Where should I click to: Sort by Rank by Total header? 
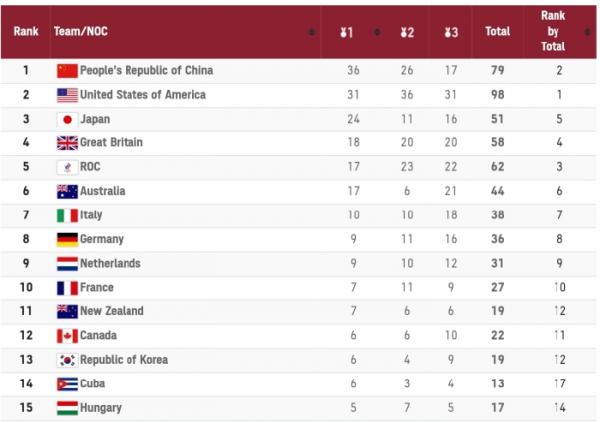(552, 32)
